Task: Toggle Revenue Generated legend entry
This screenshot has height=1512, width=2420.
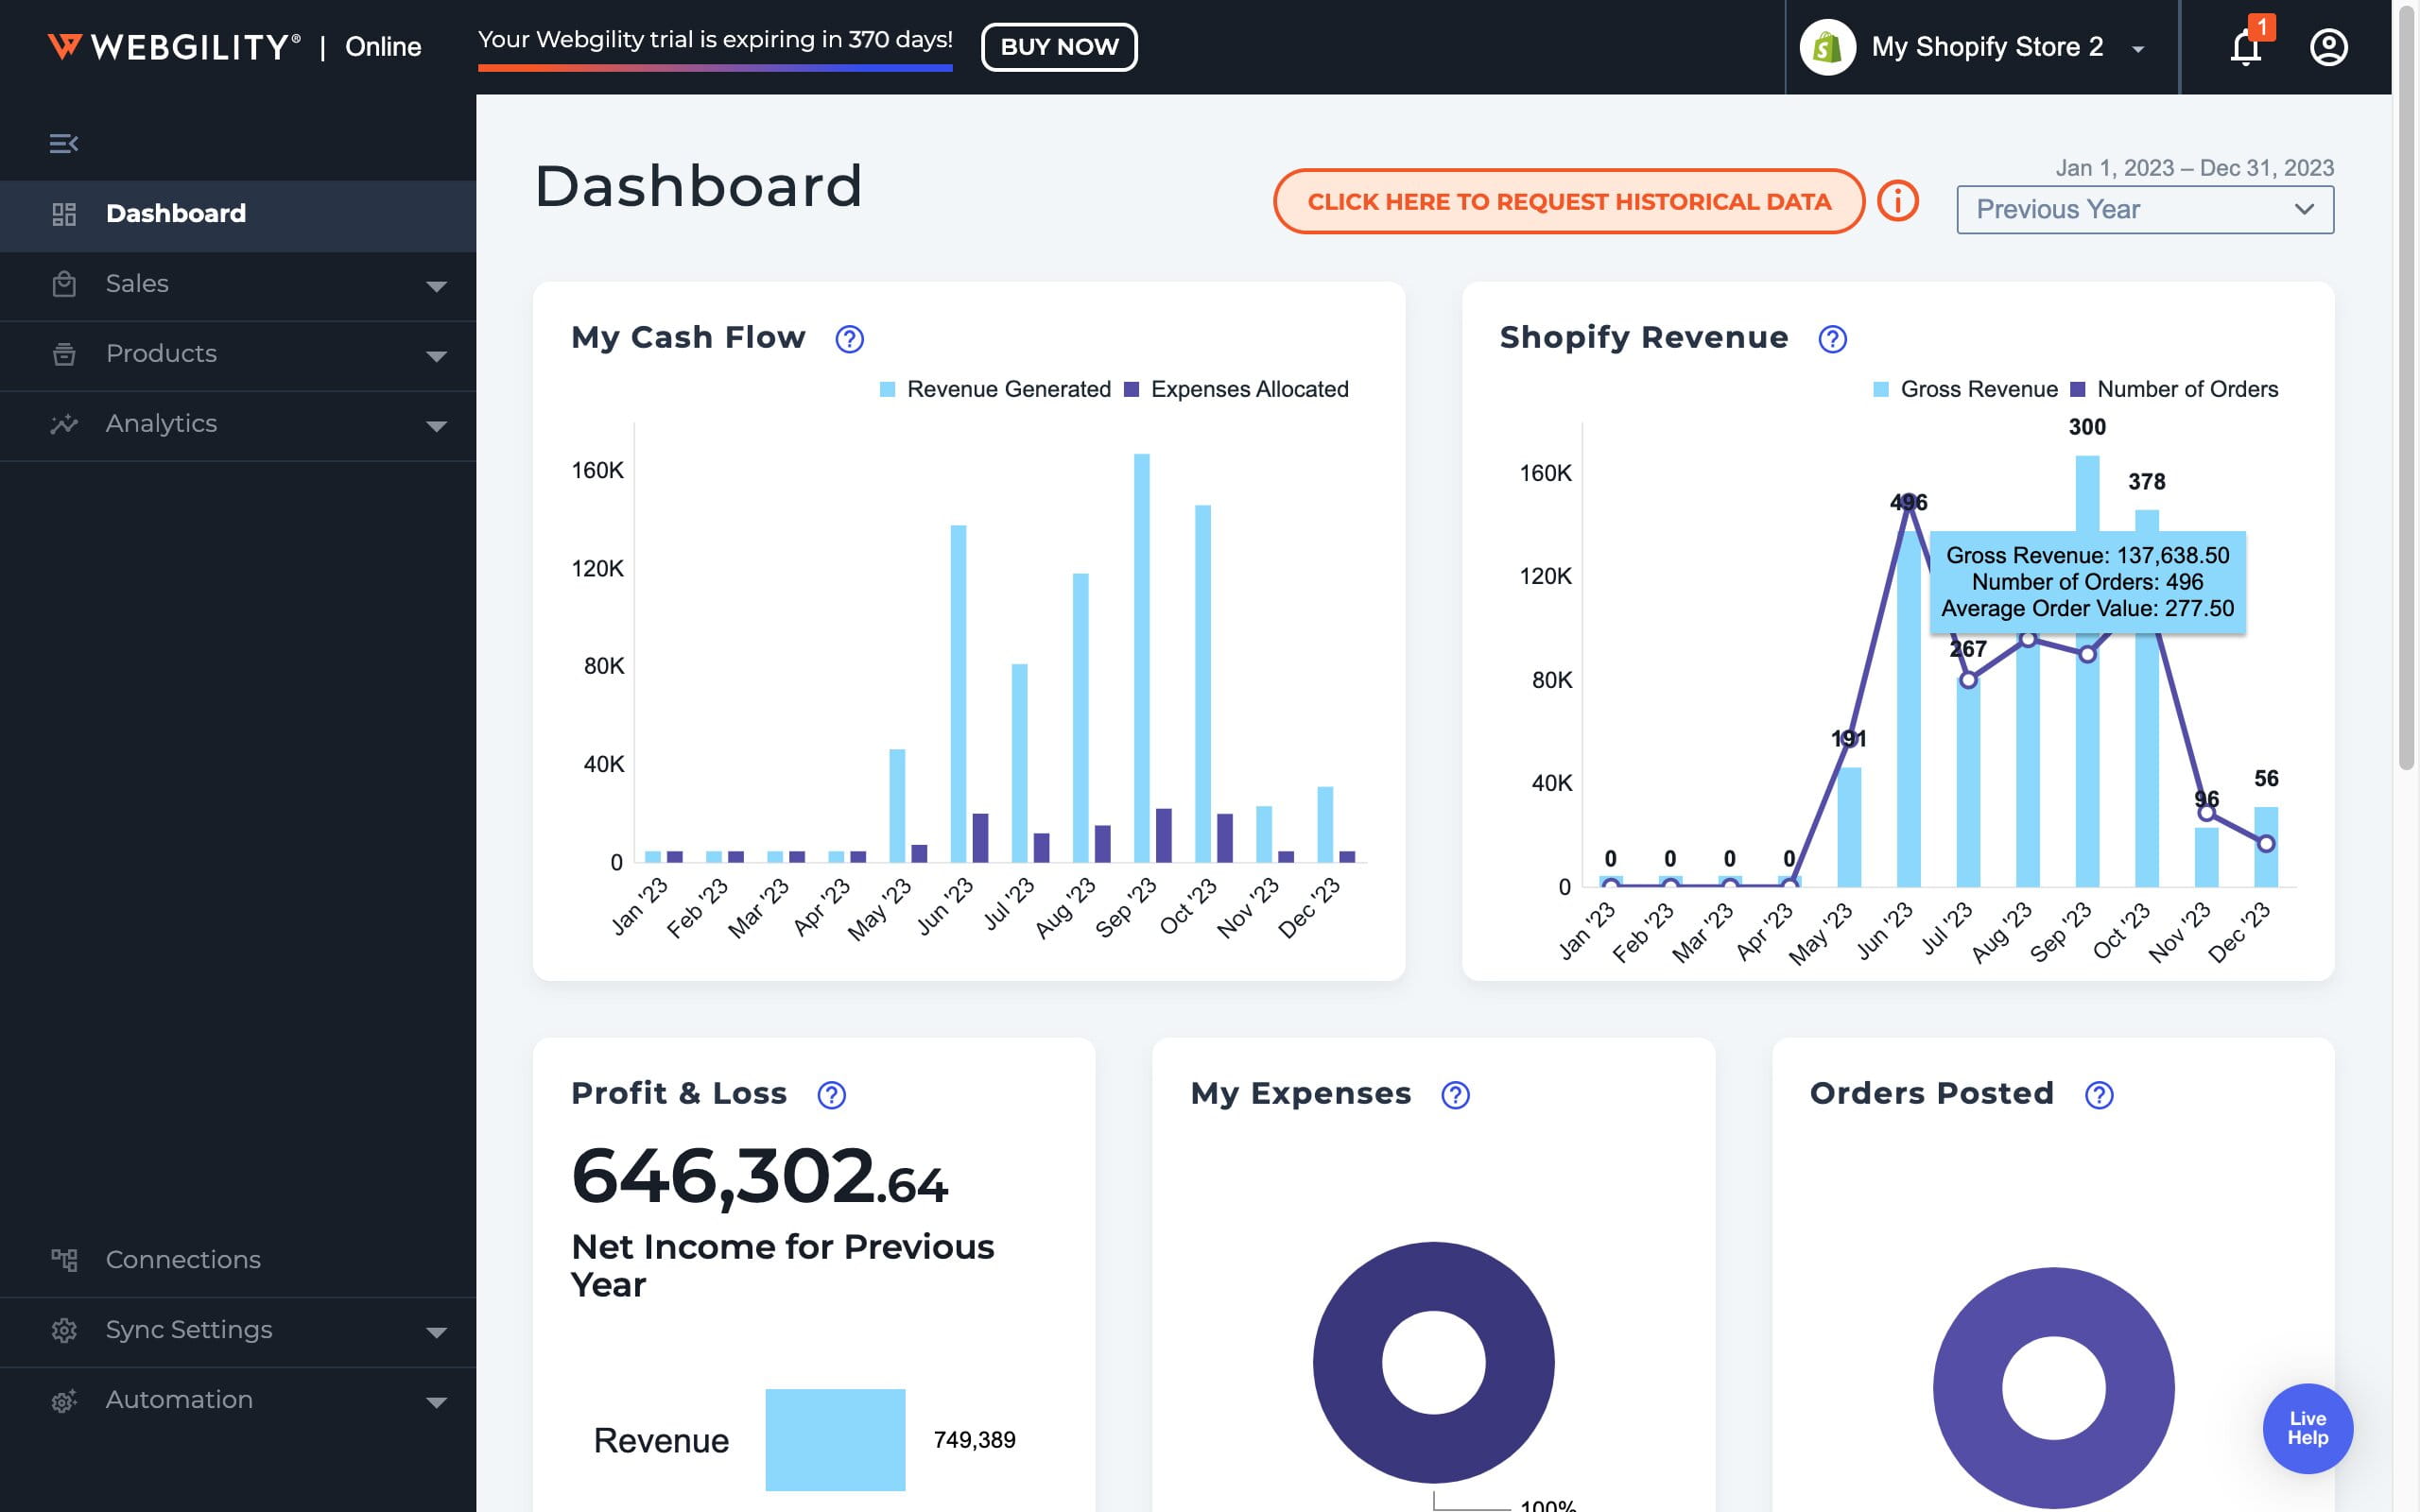Action: pyautogui.click(x=995, y=389)
